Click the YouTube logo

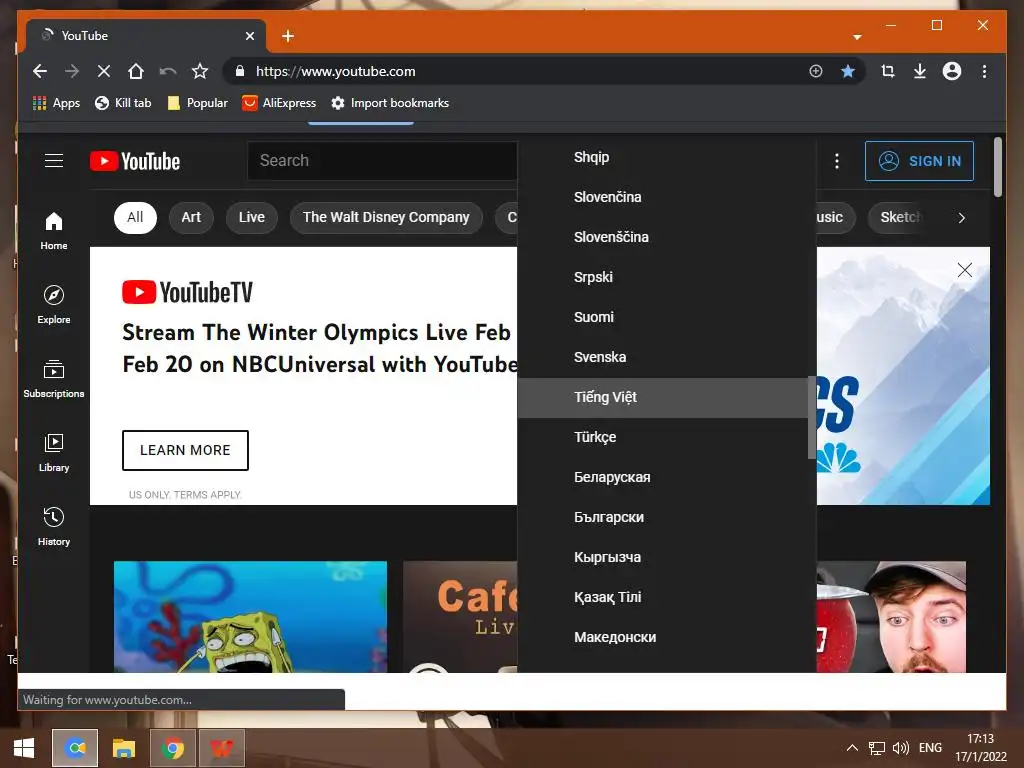[x=135, y=161]
